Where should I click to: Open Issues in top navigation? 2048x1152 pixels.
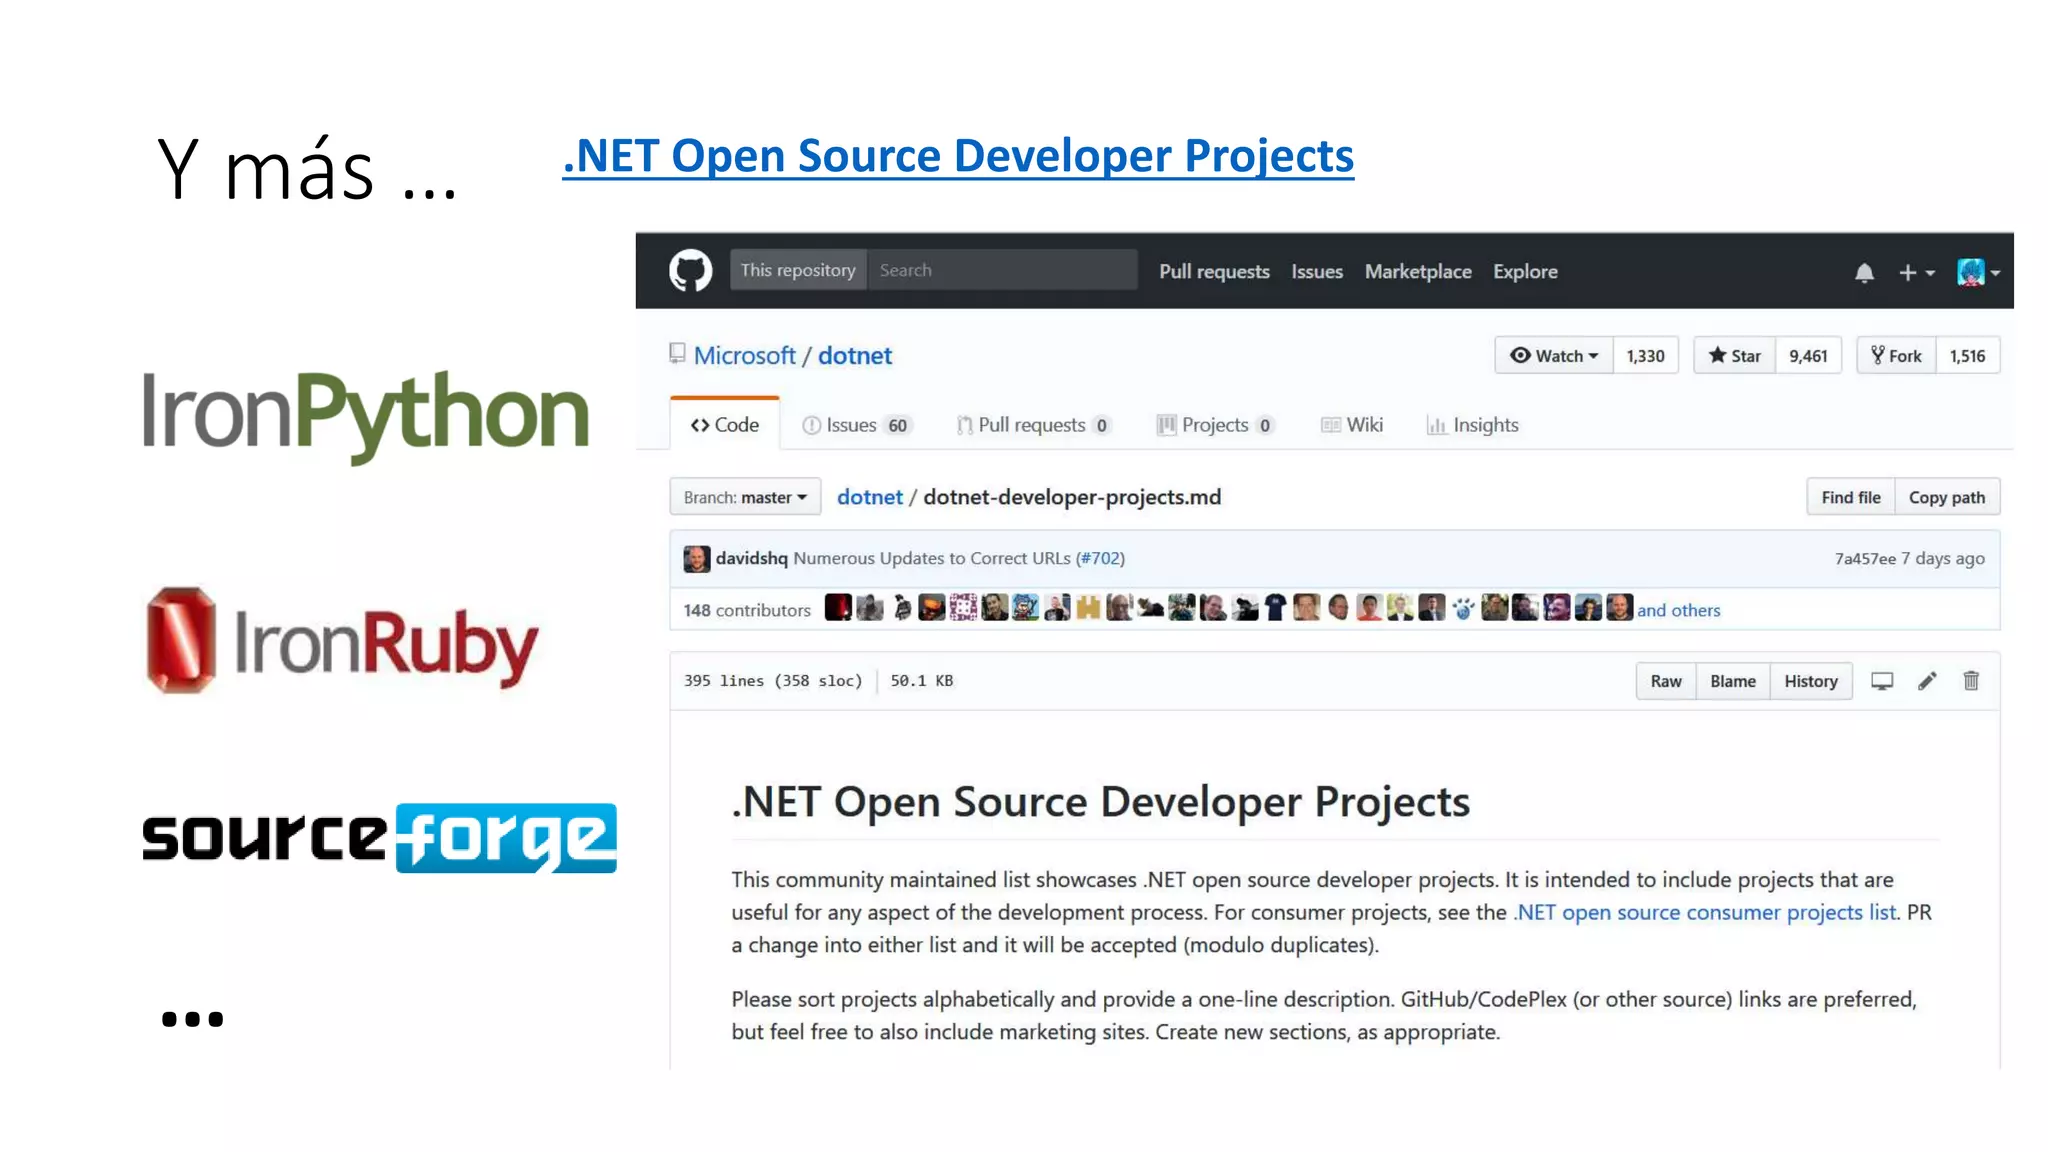pos(1317,272)
